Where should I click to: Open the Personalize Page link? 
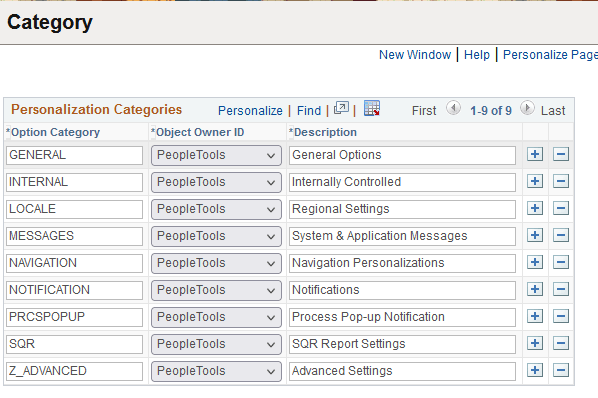point(550,55)
